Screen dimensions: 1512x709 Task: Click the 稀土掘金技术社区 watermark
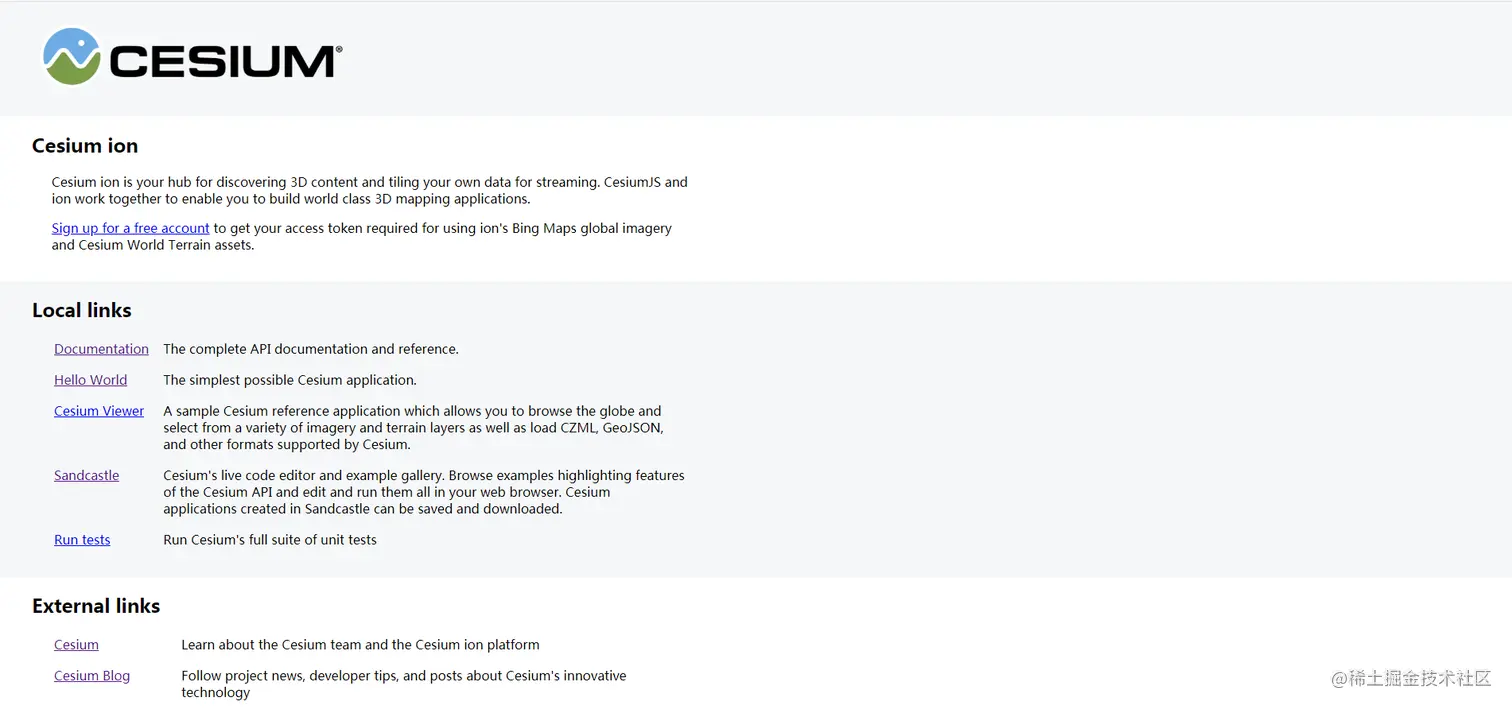tap(1411, 678)
